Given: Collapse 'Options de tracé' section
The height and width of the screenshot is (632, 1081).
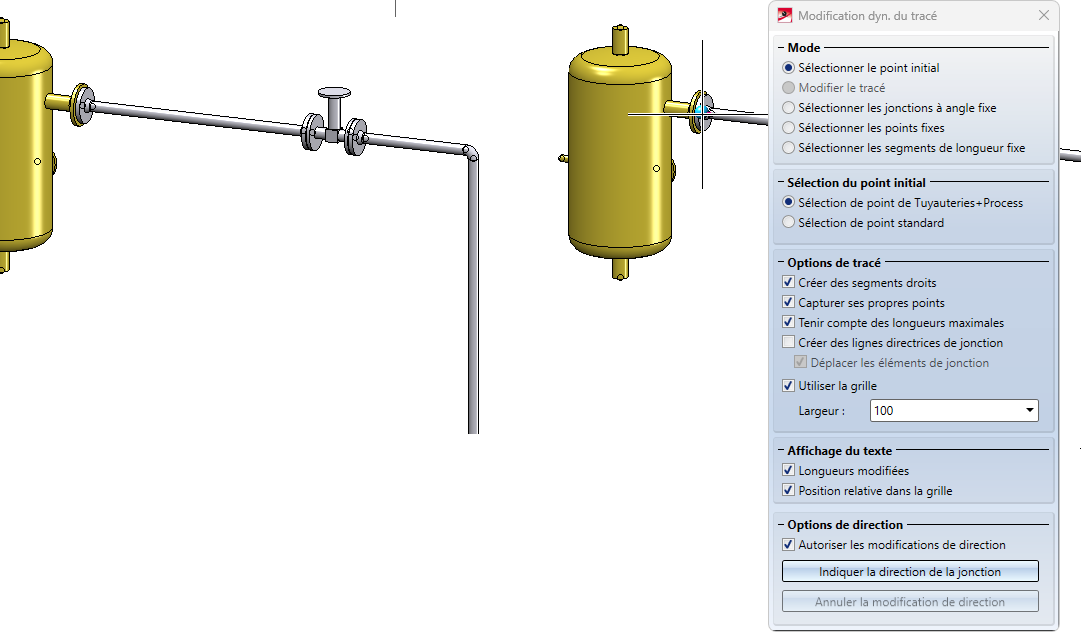Looking at the screenshot, I should [782, 263].
